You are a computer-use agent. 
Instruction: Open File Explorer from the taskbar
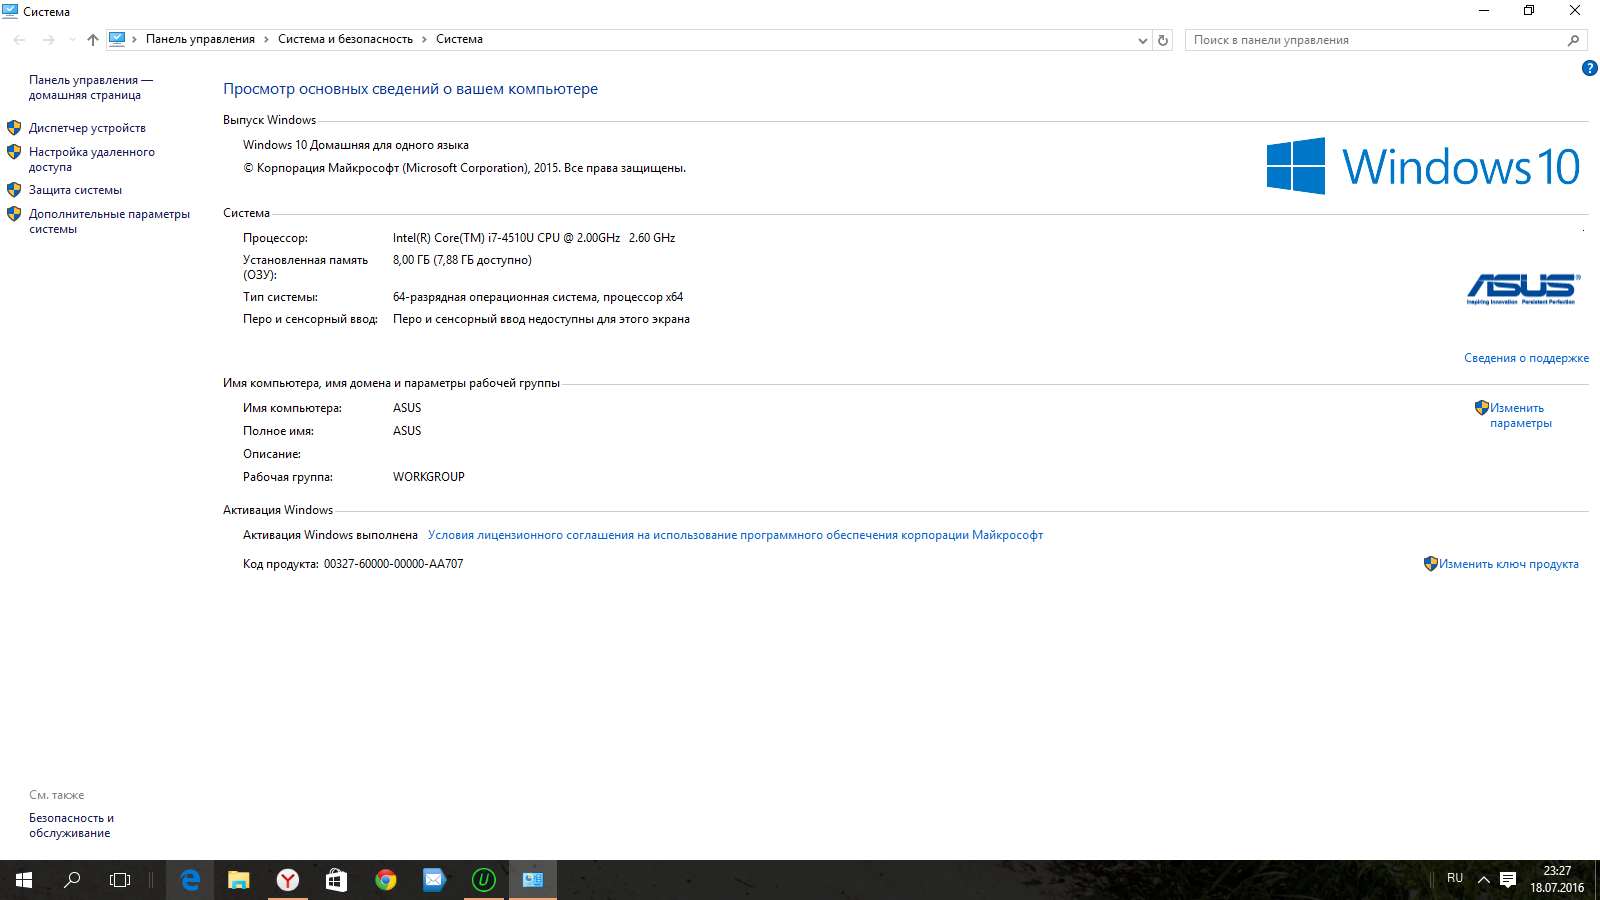[238, 880]
